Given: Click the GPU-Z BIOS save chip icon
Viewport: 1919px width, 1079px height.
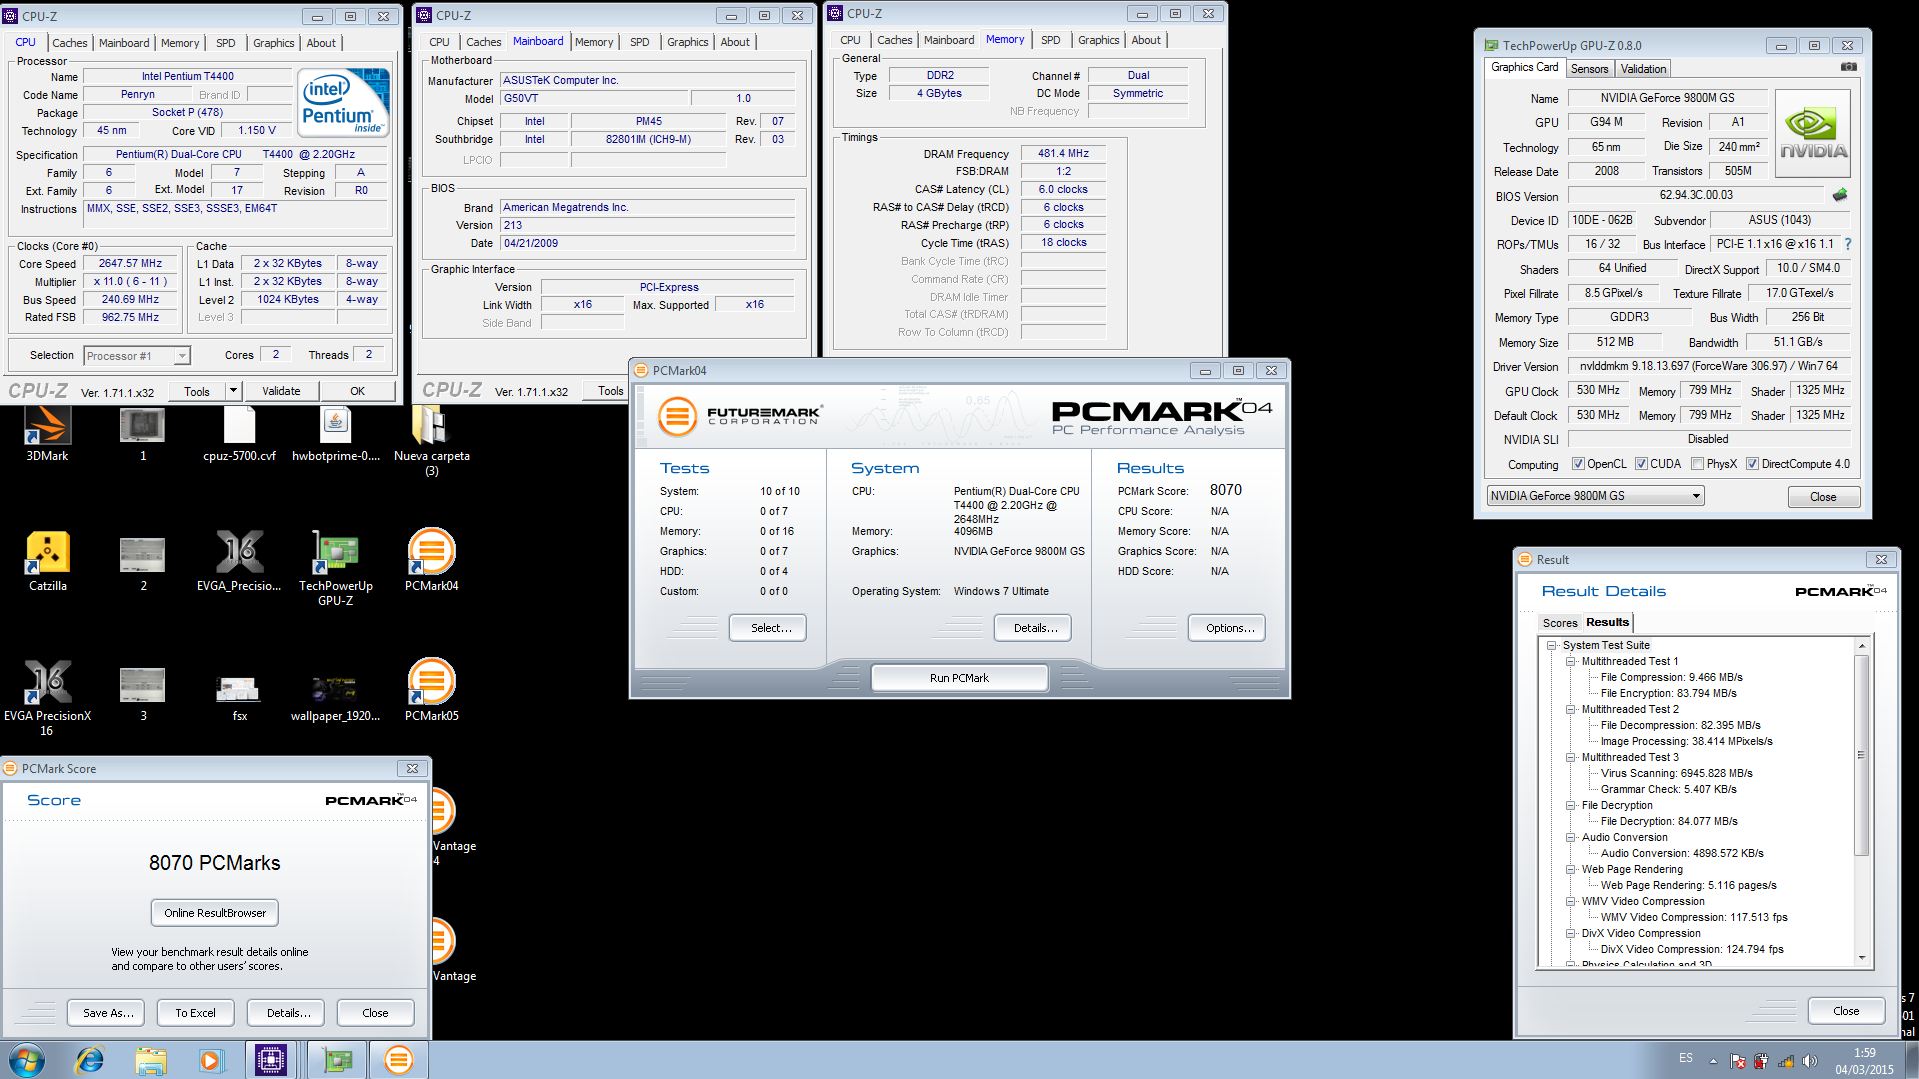Looking at the screenshot, I should pos(1839,195).
